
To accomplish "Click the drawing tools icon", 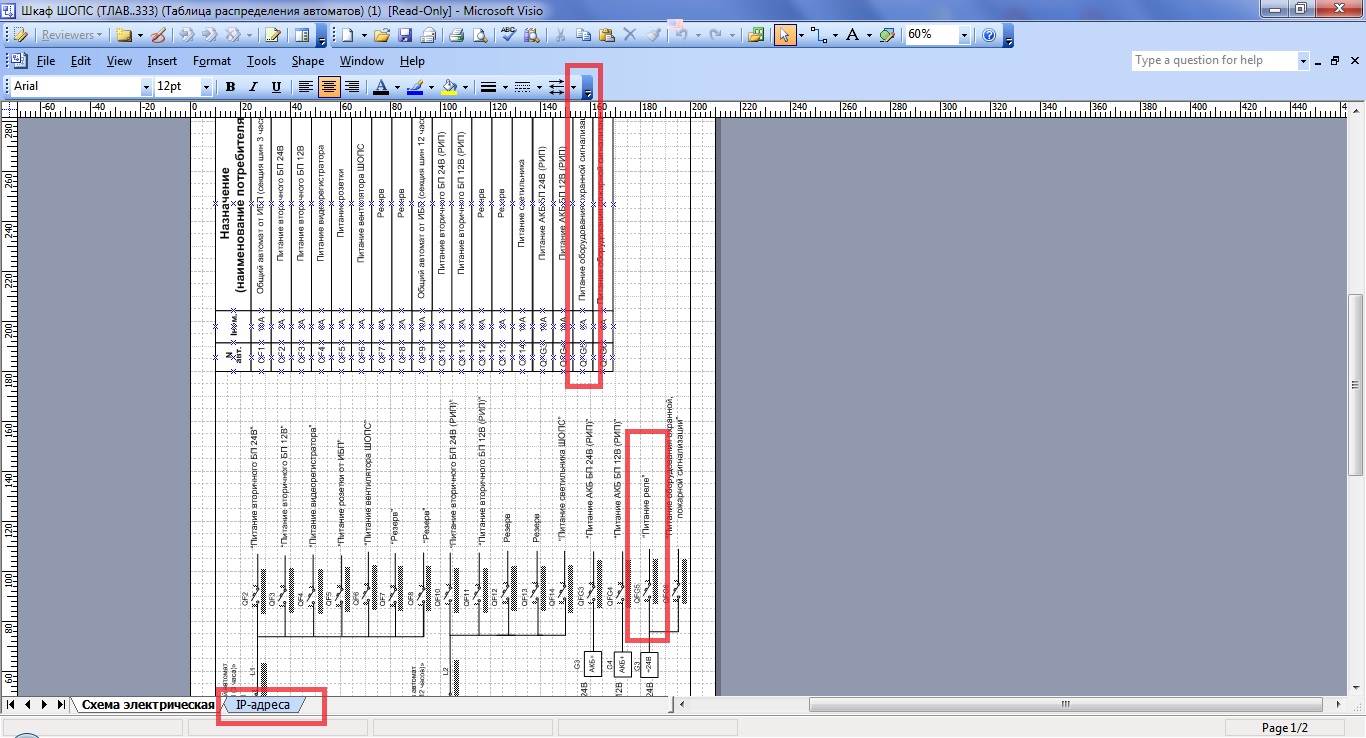I will click(887, 35).
